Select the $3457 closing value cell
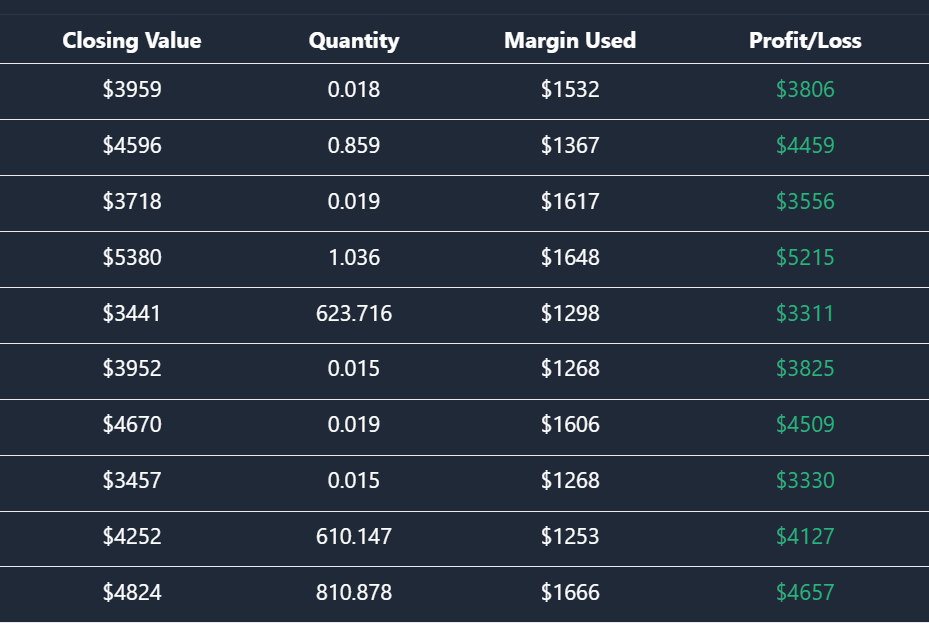 point(132,481)
